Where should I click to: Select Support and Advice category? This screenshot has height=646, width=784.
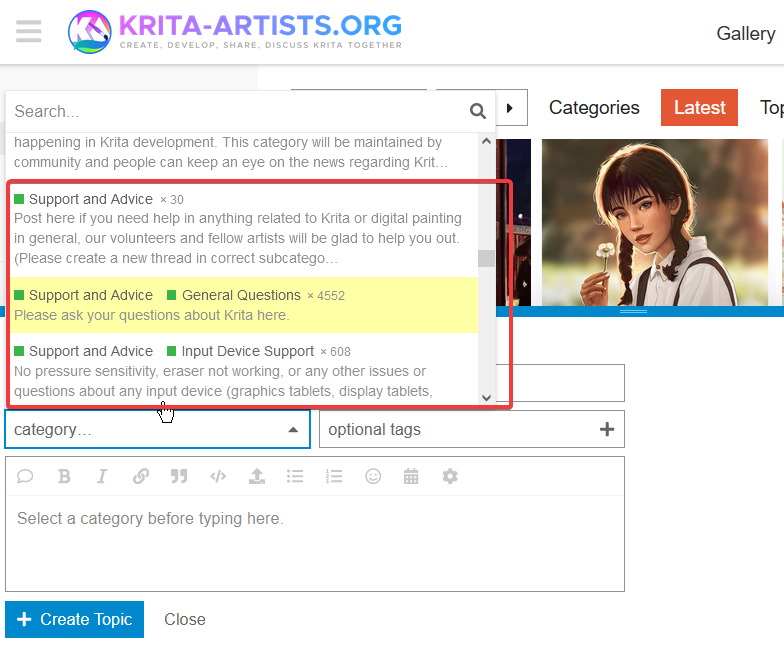[244, 228]
